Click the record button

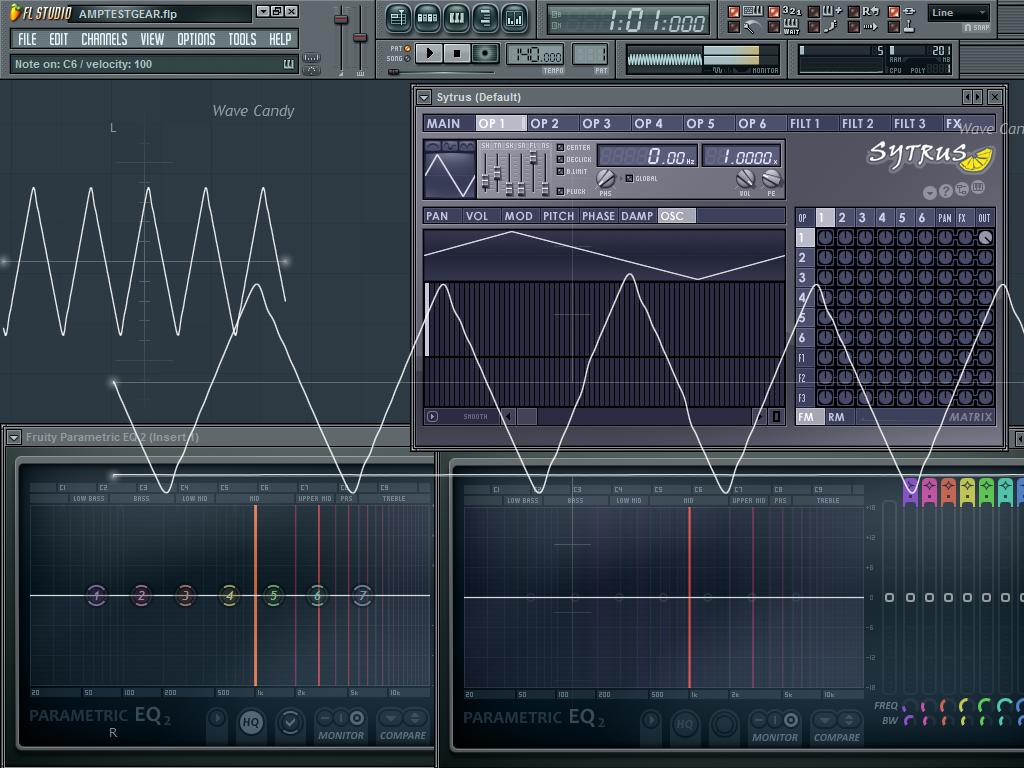485,53
